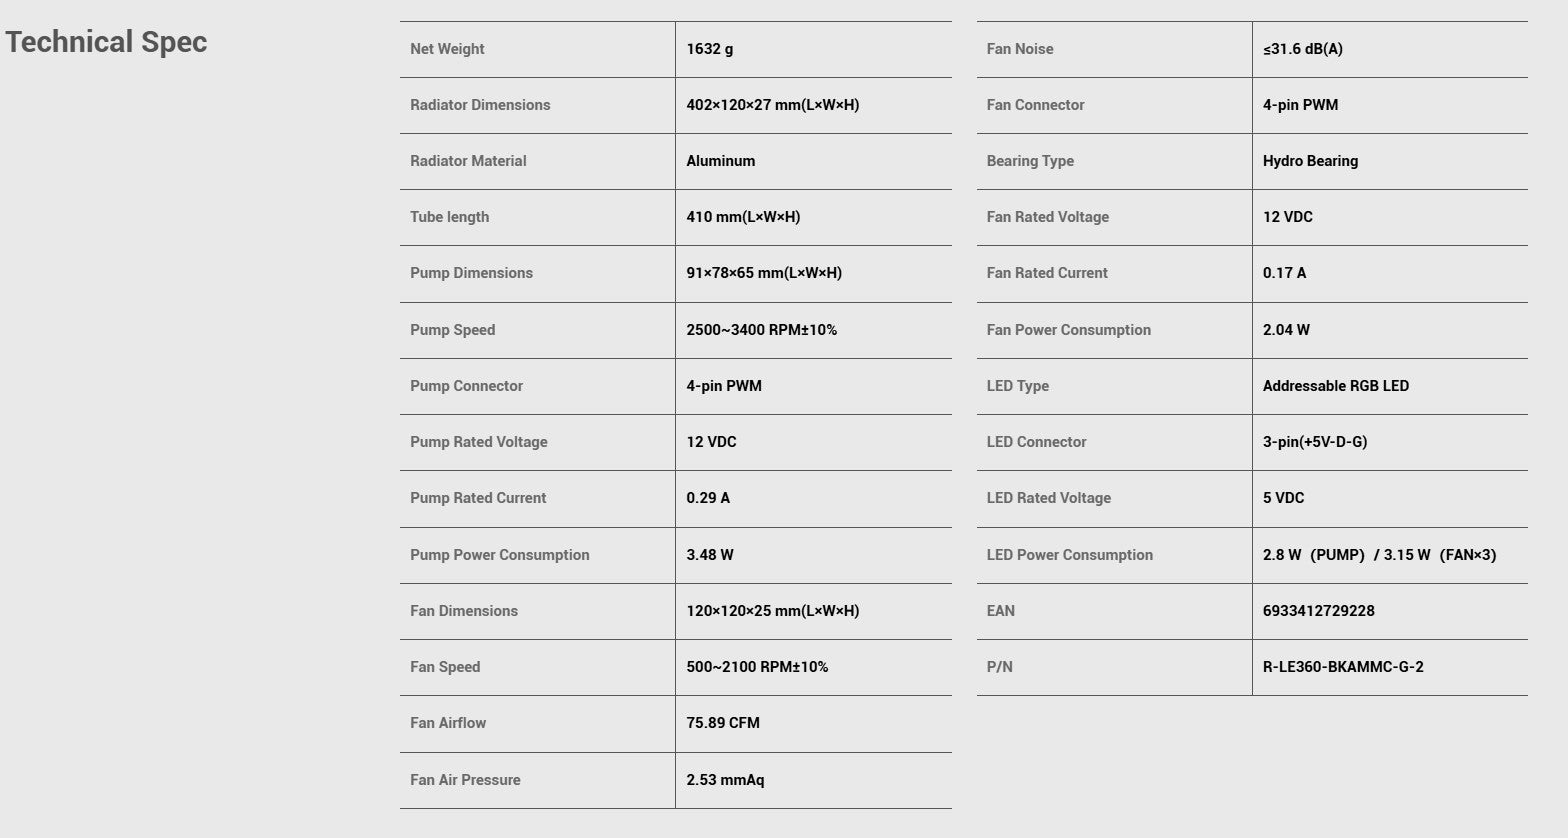Click the Fan Noise ≤31.6 dB(A) value
Viewport: 1568px width, 838px height.
tap(1303, 49)
